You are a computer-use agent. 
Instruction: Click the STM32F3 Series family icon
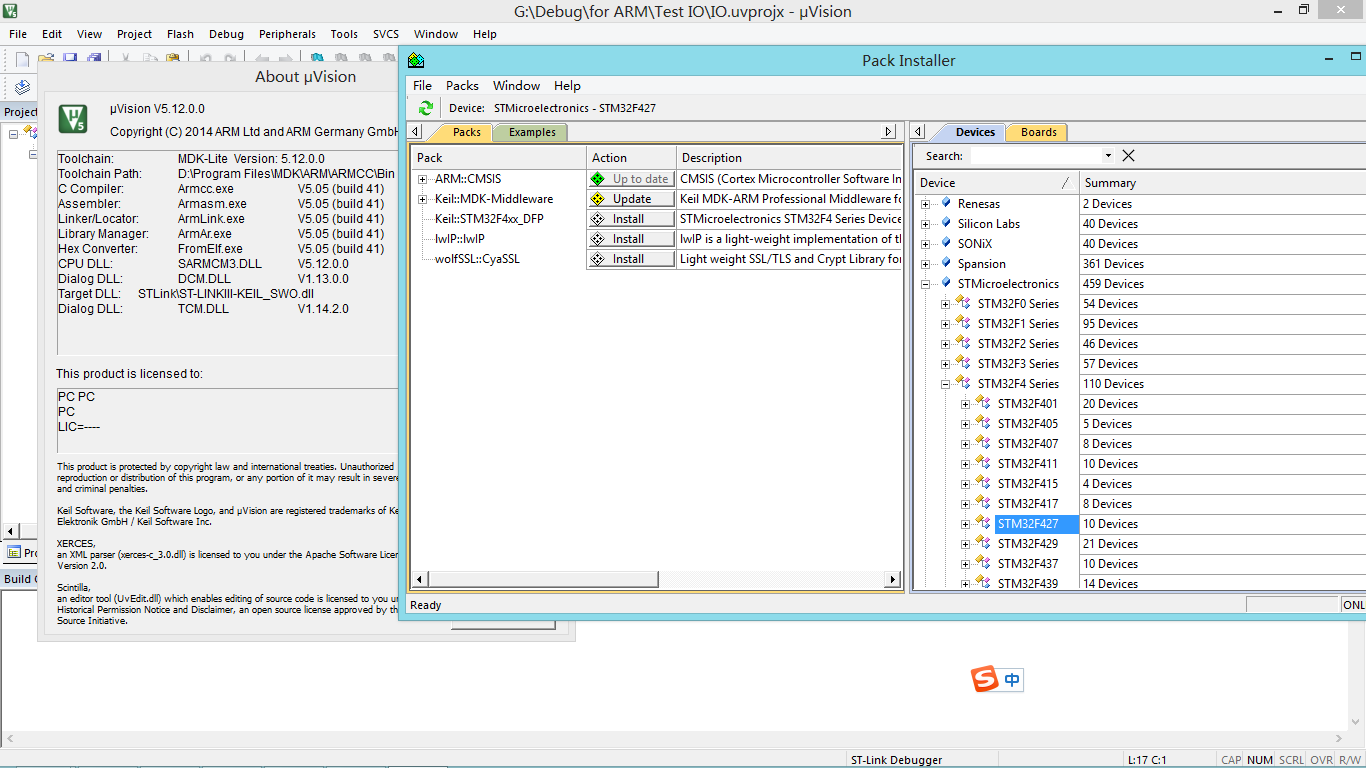pos(963,364)
